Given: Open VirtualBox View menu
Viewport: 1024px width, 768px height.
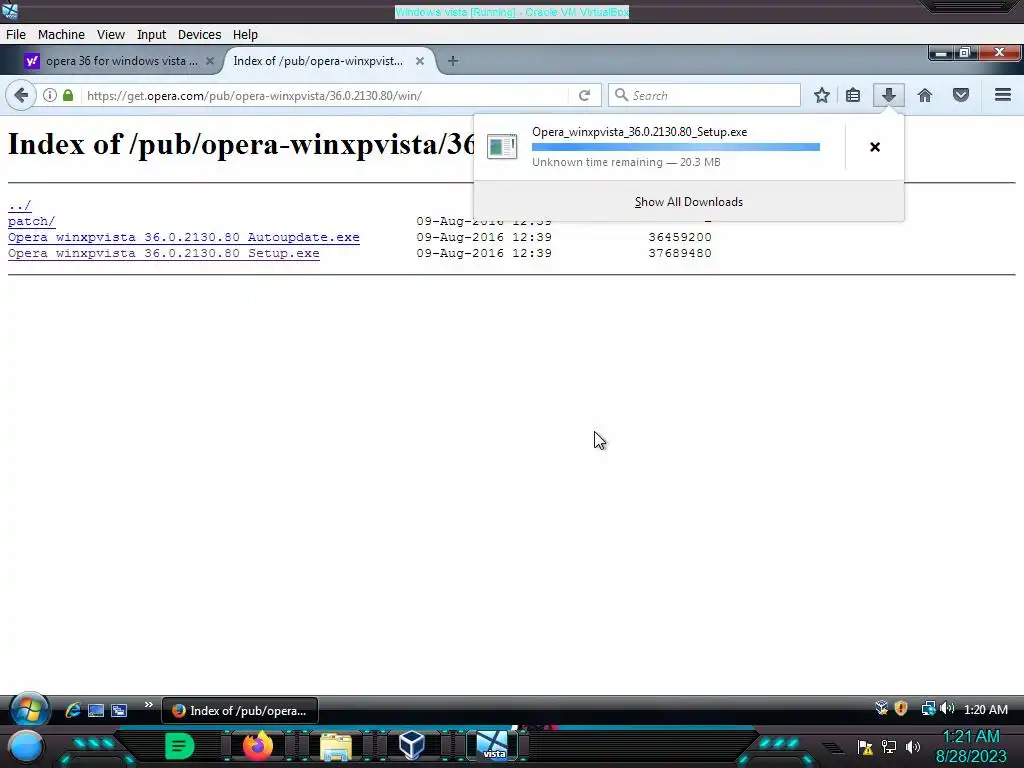Looking at the screenshot, I should pyautogui.click(x=111, y=35).
